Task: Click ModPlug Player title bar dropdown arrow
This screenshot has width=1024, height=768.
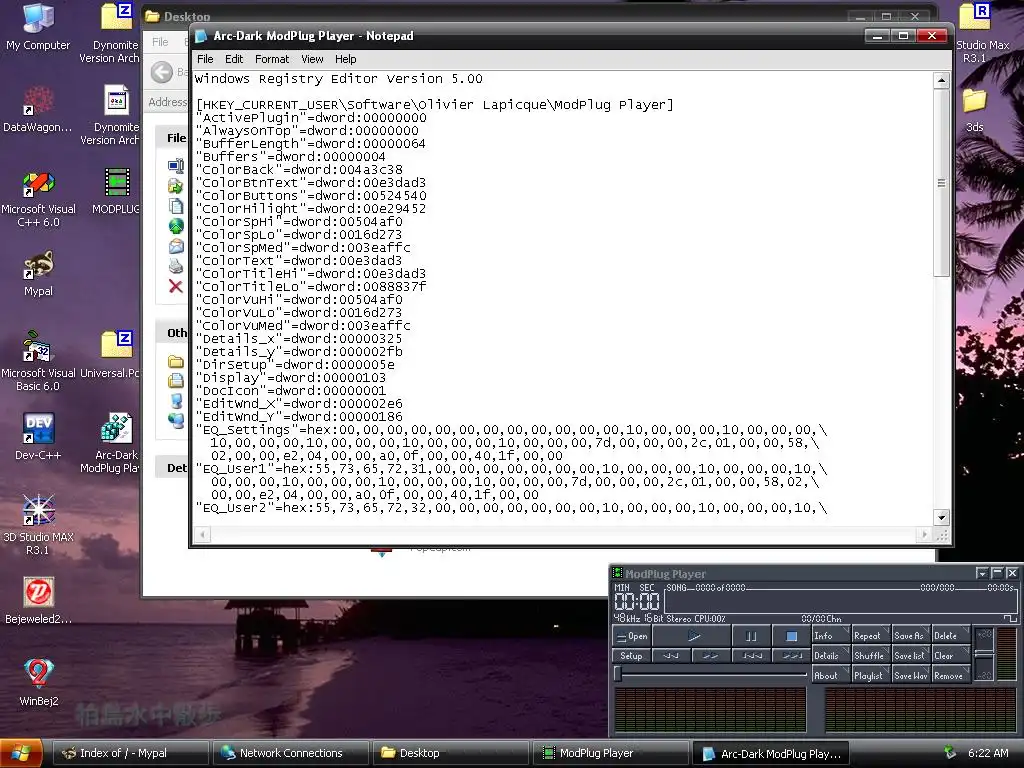Action: pyautogui.click(x=982, y=573)
